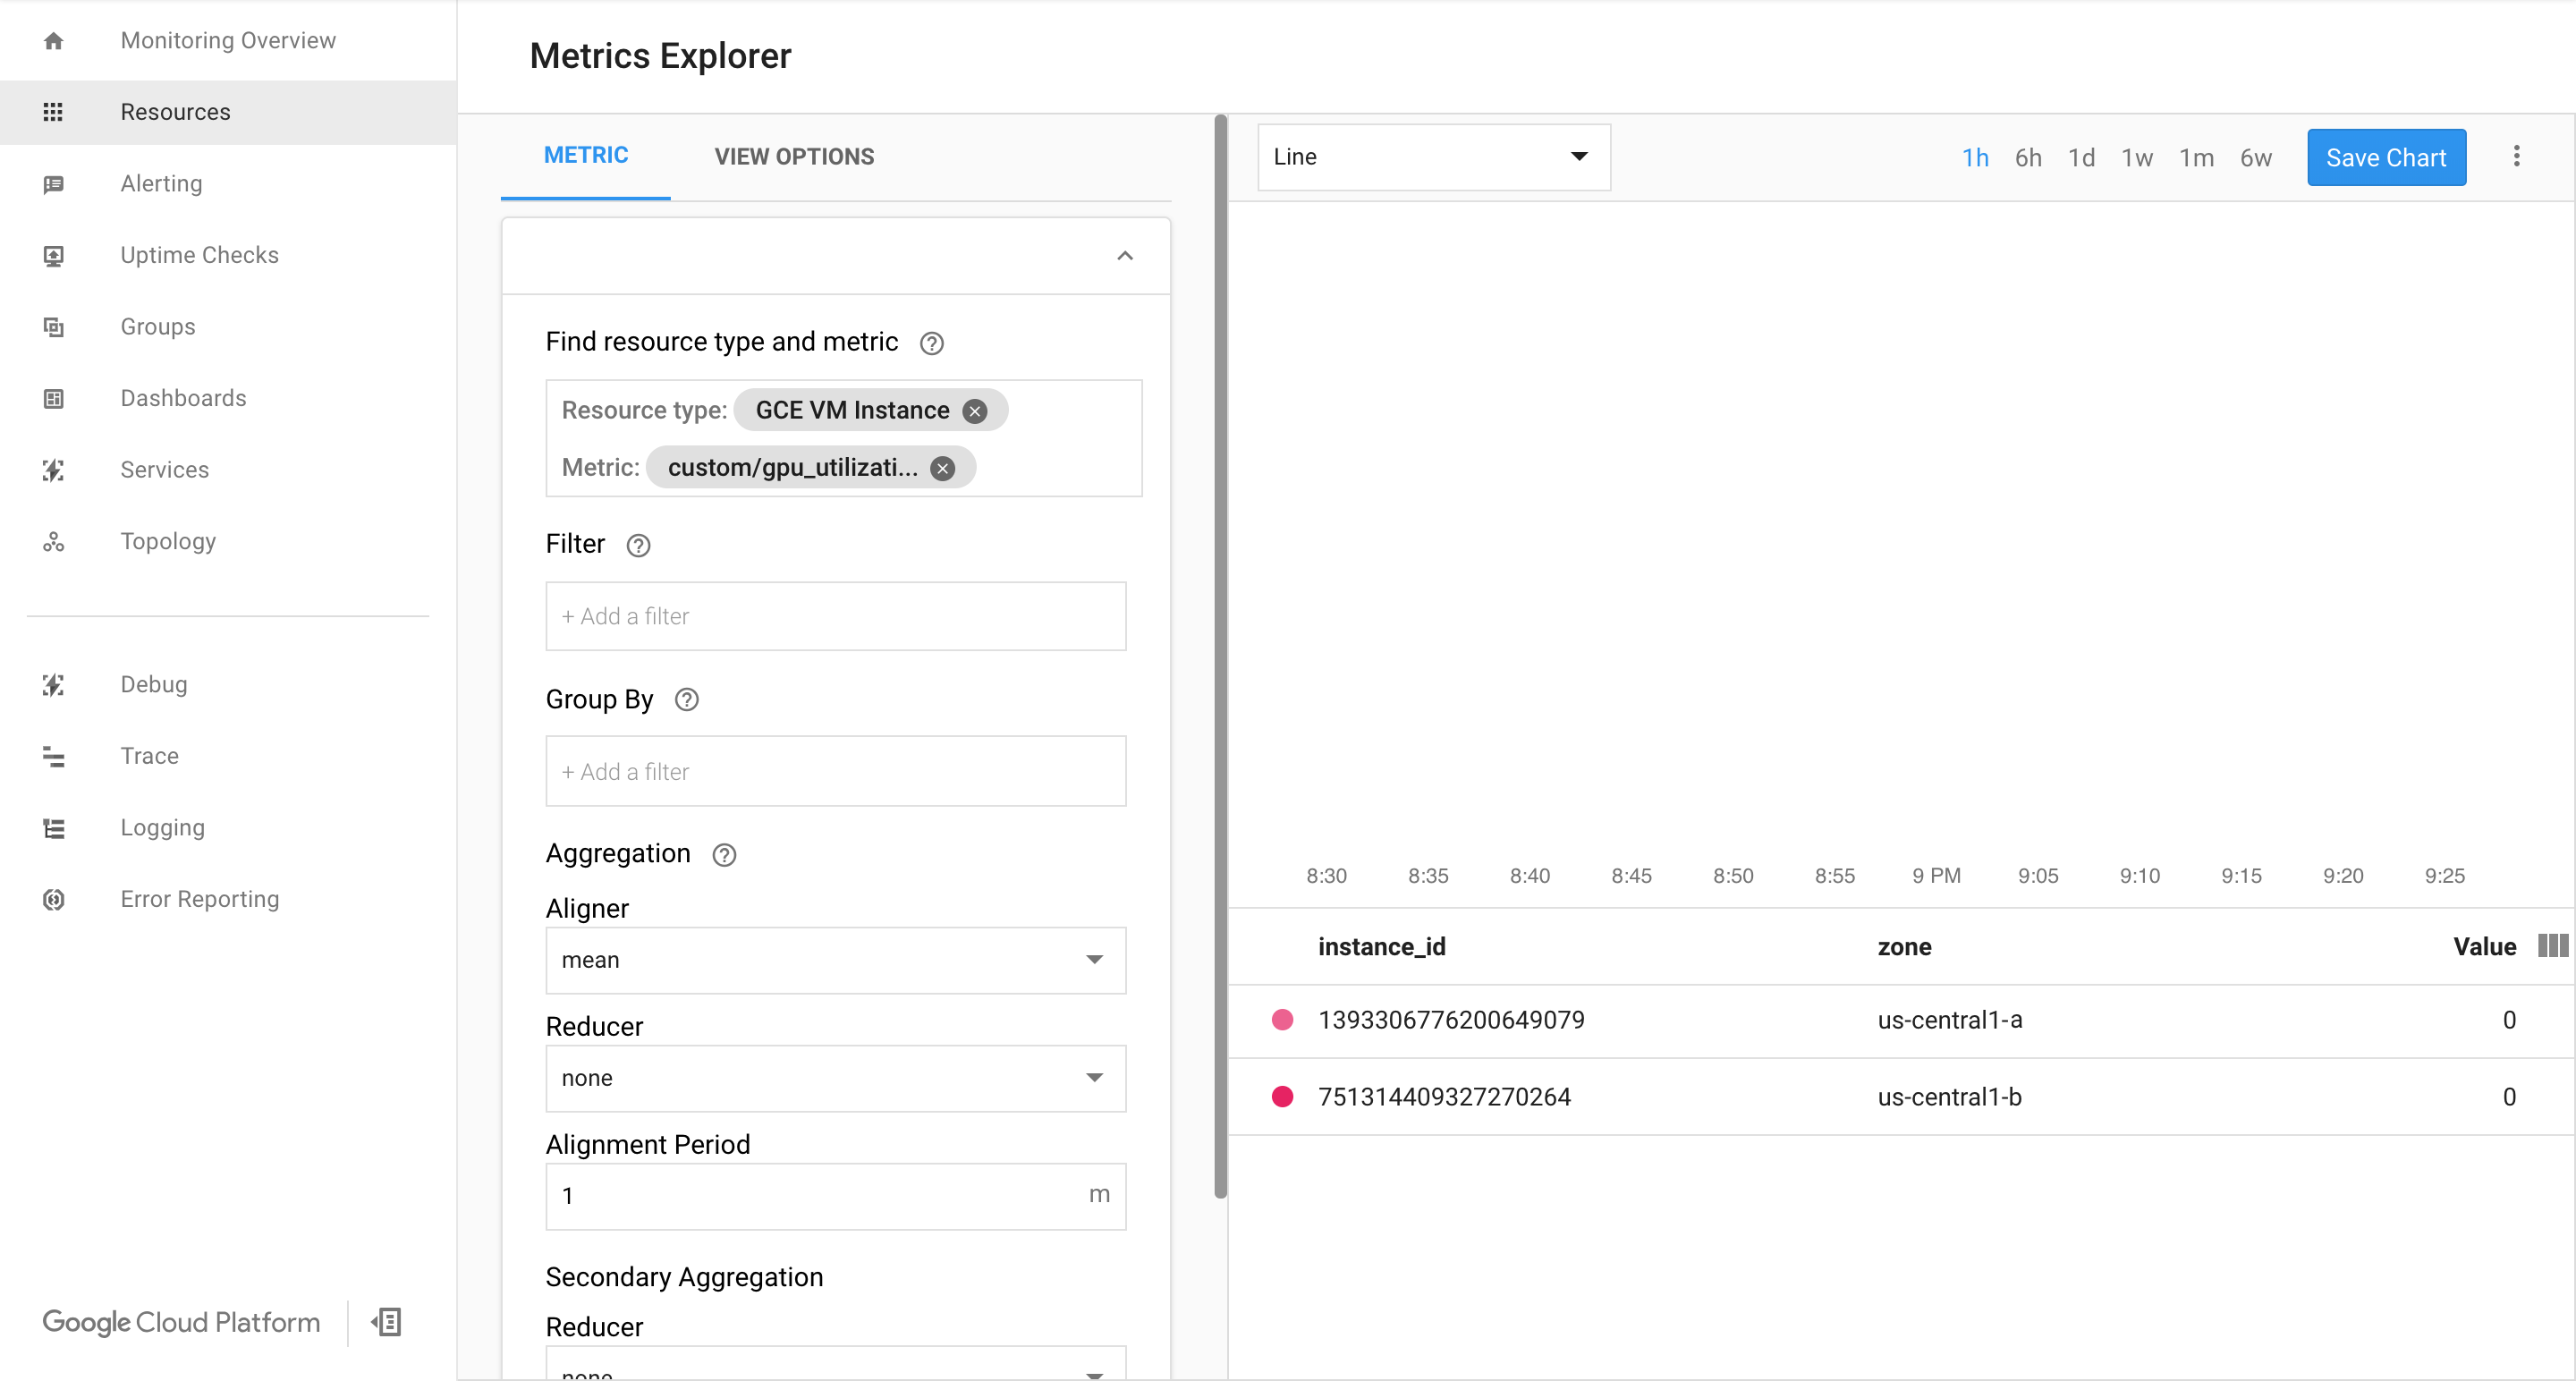This screenshot has width=2576, height=1381.
Task: Click the Logging icon in sidebar
Action: (53, 829)
